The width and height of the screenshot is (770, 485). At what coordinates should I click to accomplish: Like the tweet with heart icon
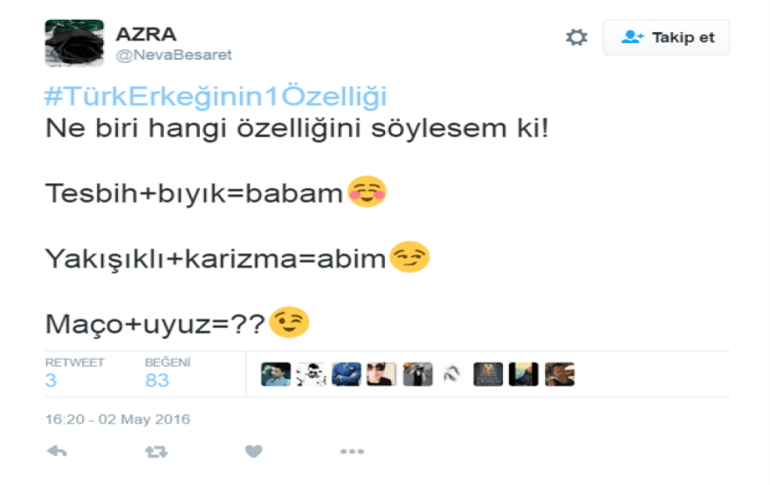point(253,451)
